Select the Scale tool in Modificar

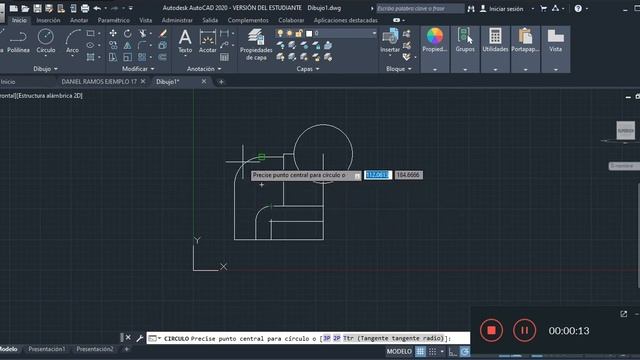128,57
